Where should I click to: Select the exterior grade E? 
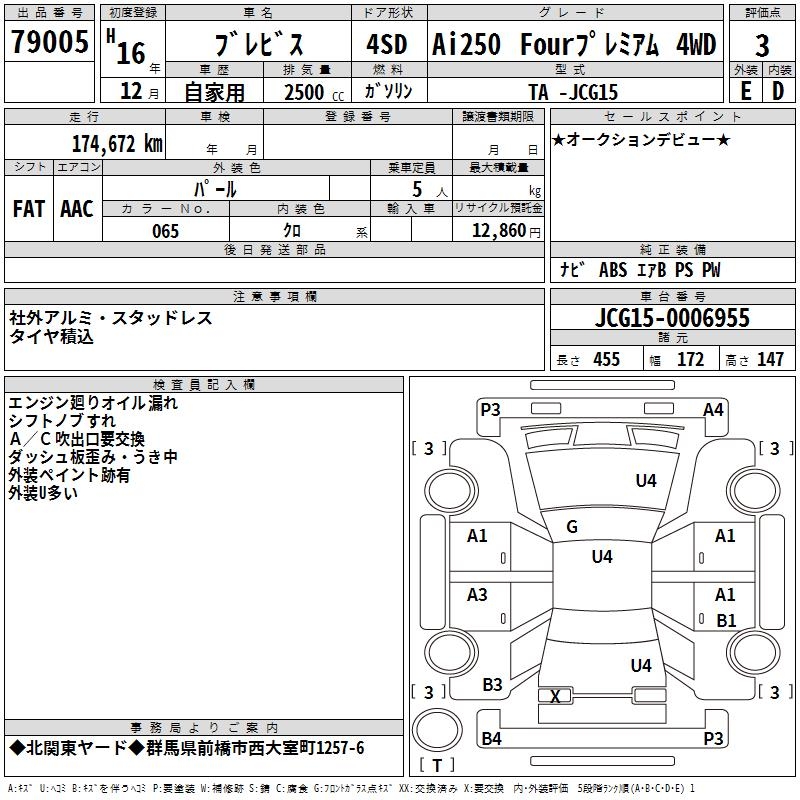click(746, 91)
